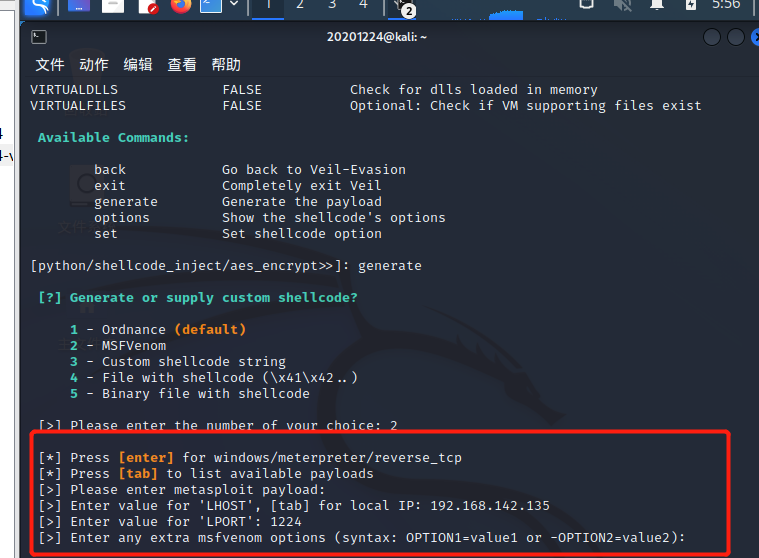Click the terminal window title icon
Viewport: 759px width, 558px height.
39,37
